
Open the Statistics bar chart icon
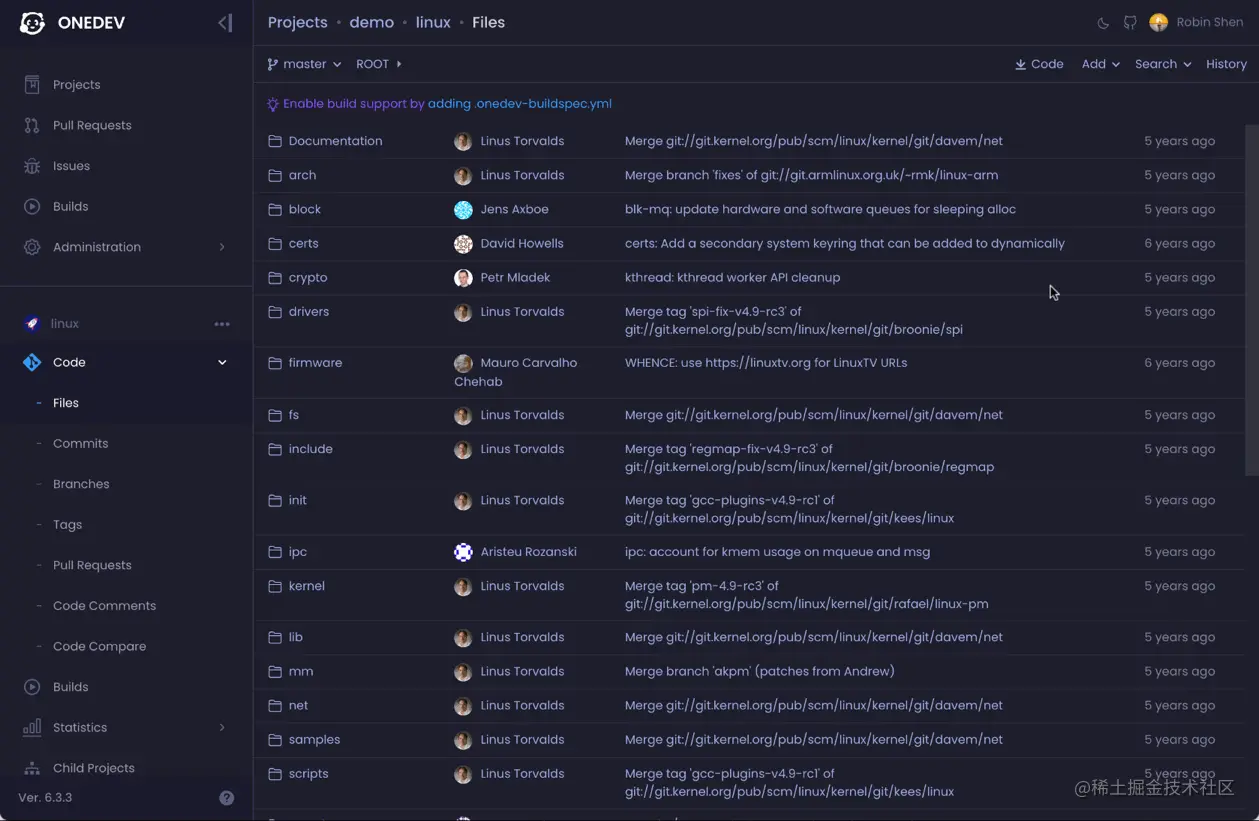point(32,728)
